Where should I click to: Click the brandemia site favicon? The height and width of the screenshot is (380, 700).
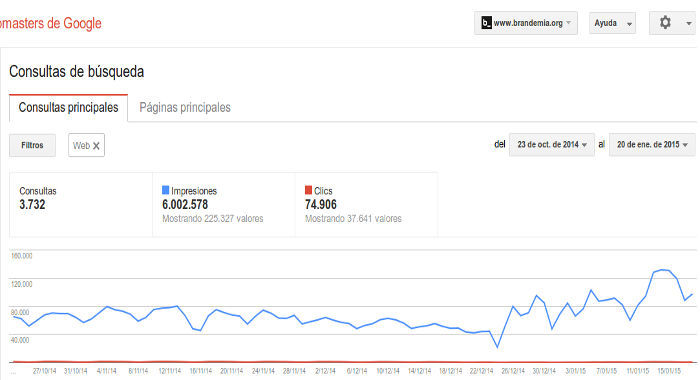pos(486,23)
